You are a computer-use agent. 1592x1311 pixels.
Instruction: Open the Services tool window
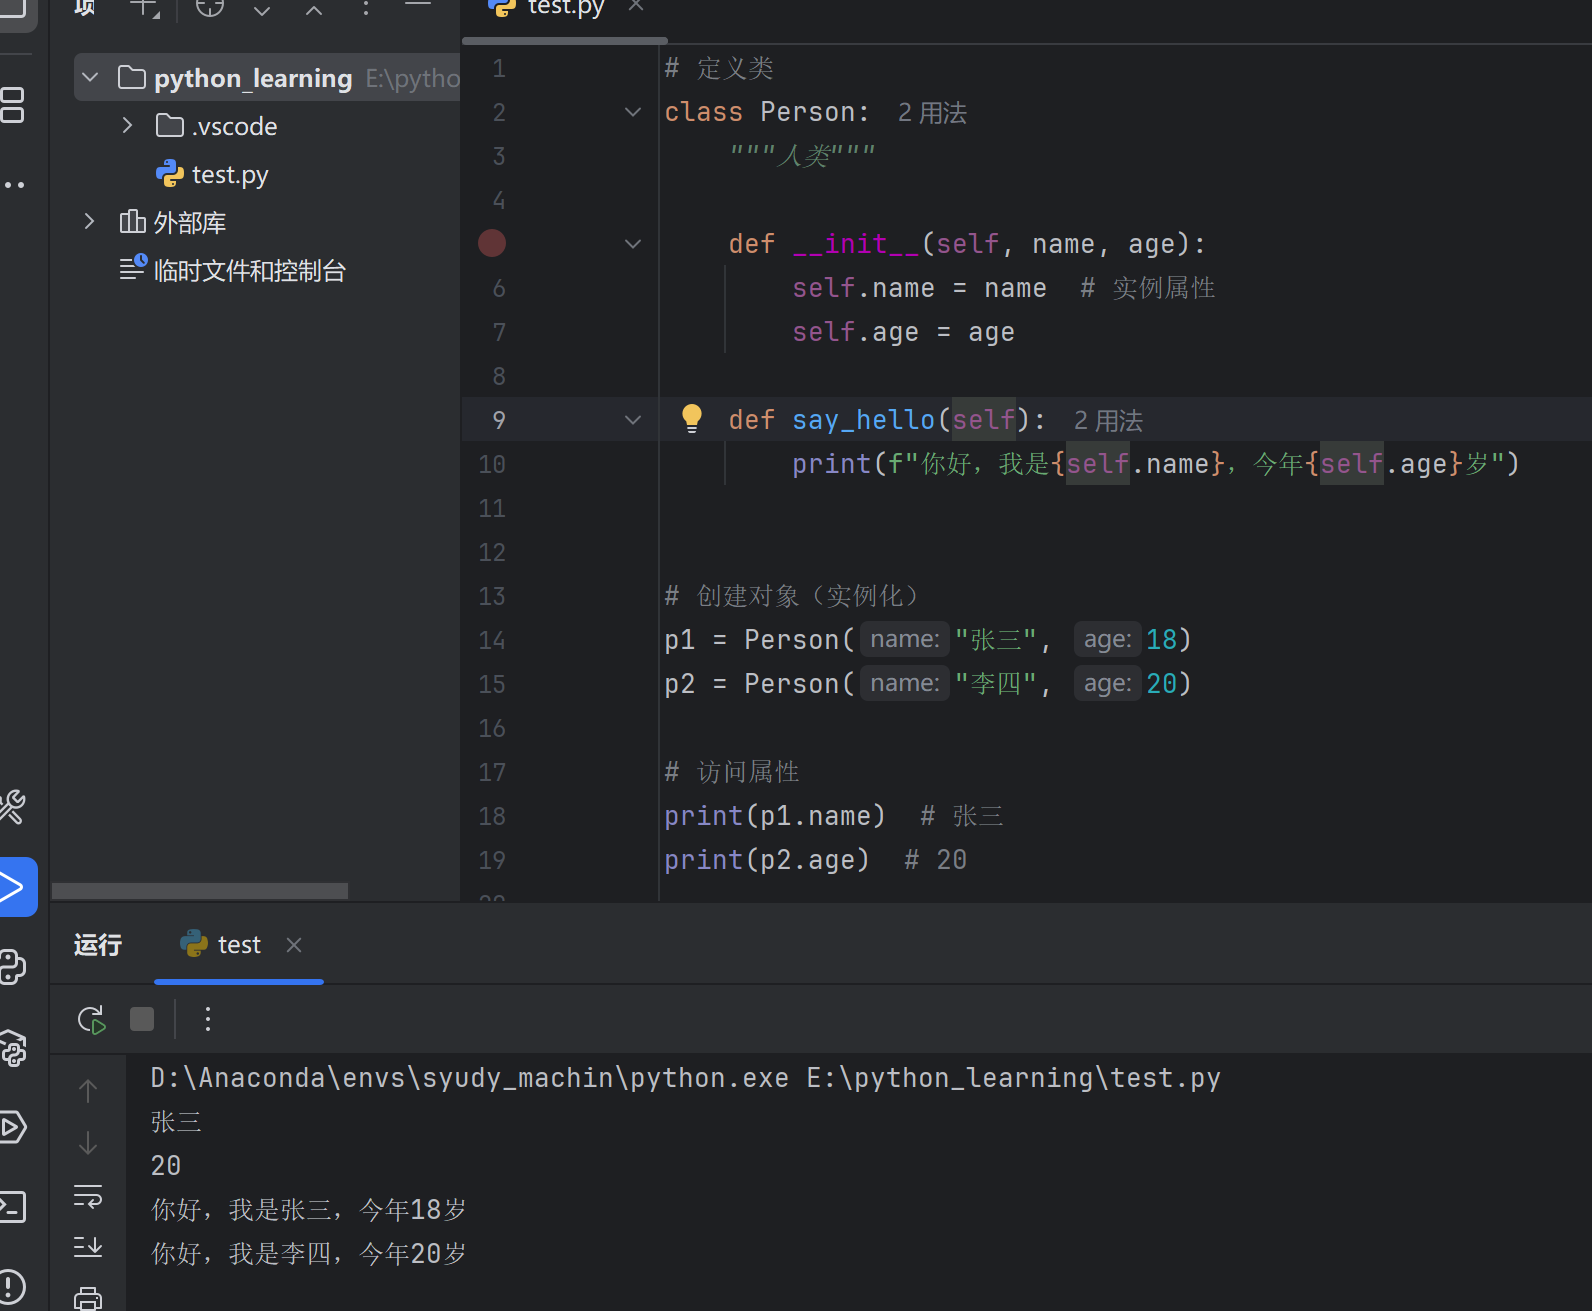[x=13, y=1127]
